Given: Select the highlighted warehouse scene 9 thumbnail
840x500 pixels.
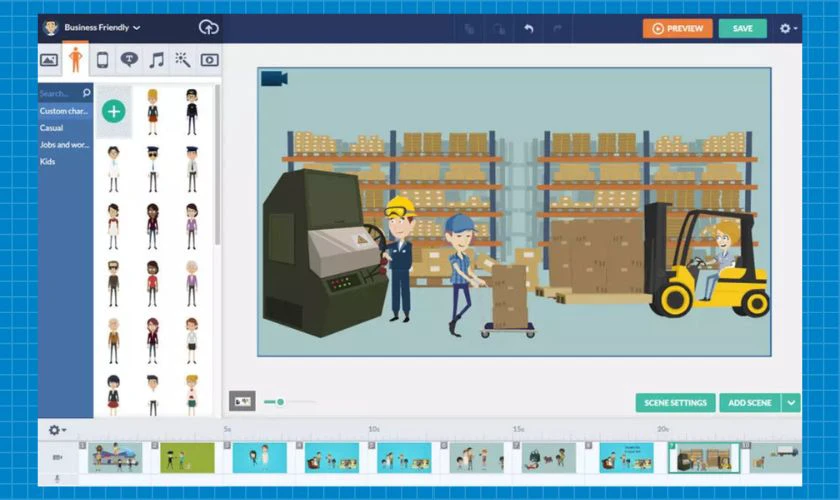Looking at the screenshot, I should (x=704, y=458).
